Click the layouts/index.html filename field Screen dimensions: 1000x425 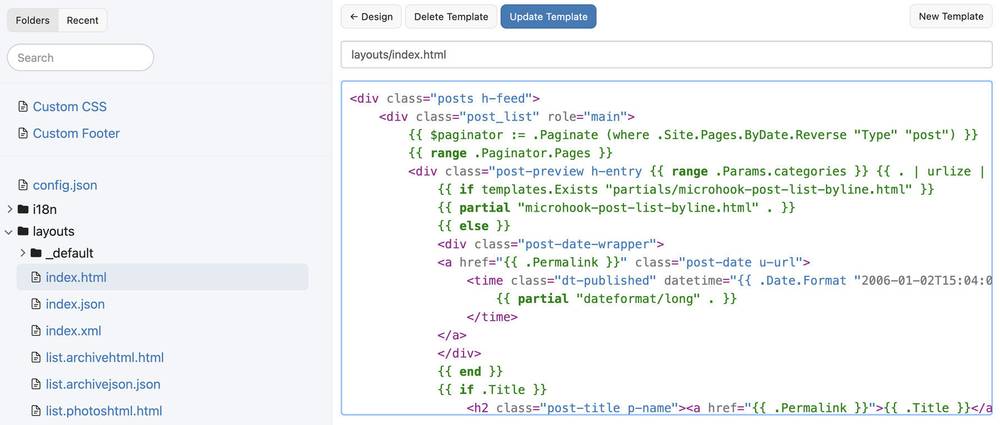(666, 55)
